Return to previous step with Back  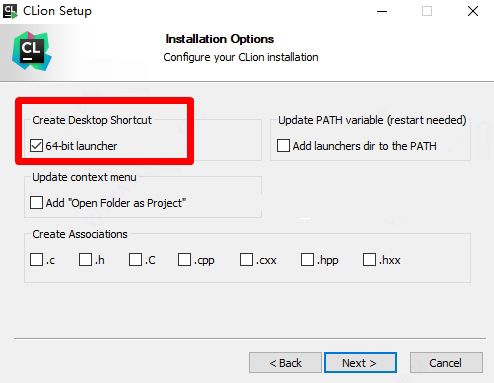(x=285, y=362)
